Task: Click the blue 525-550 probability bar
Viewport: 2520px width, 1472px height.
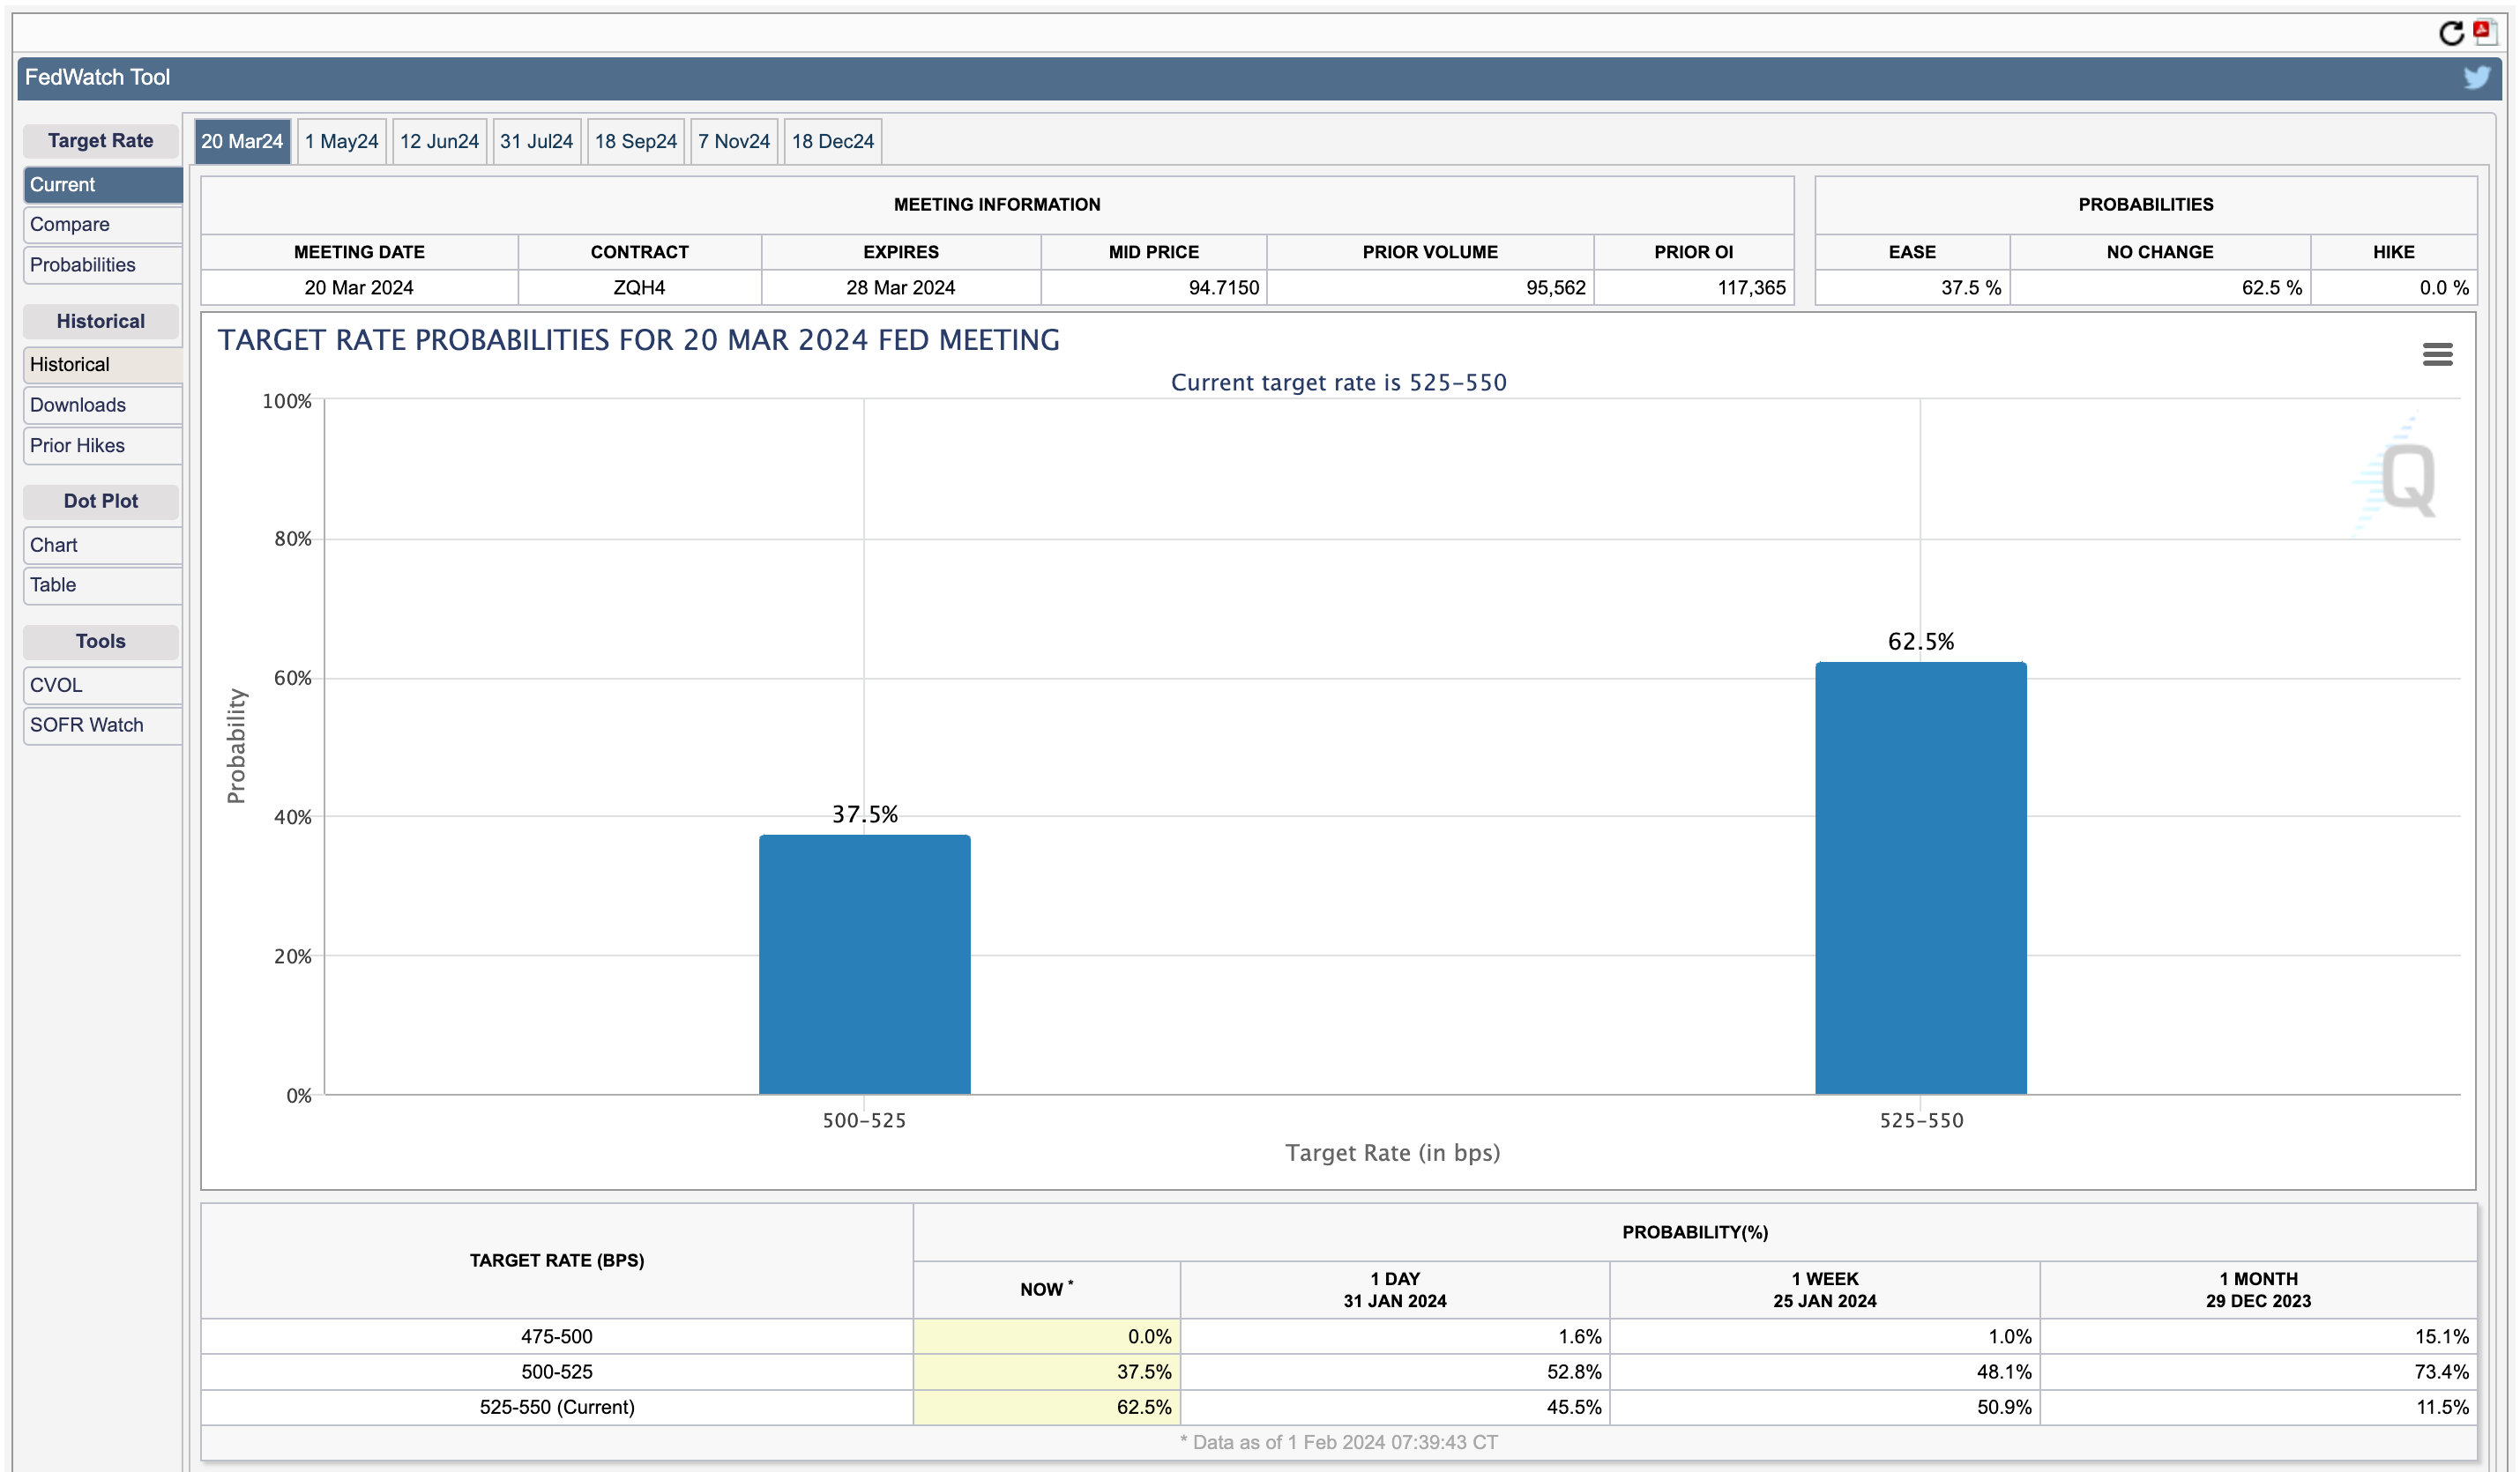Action: pyautogui.click(x=1920, y=878)
